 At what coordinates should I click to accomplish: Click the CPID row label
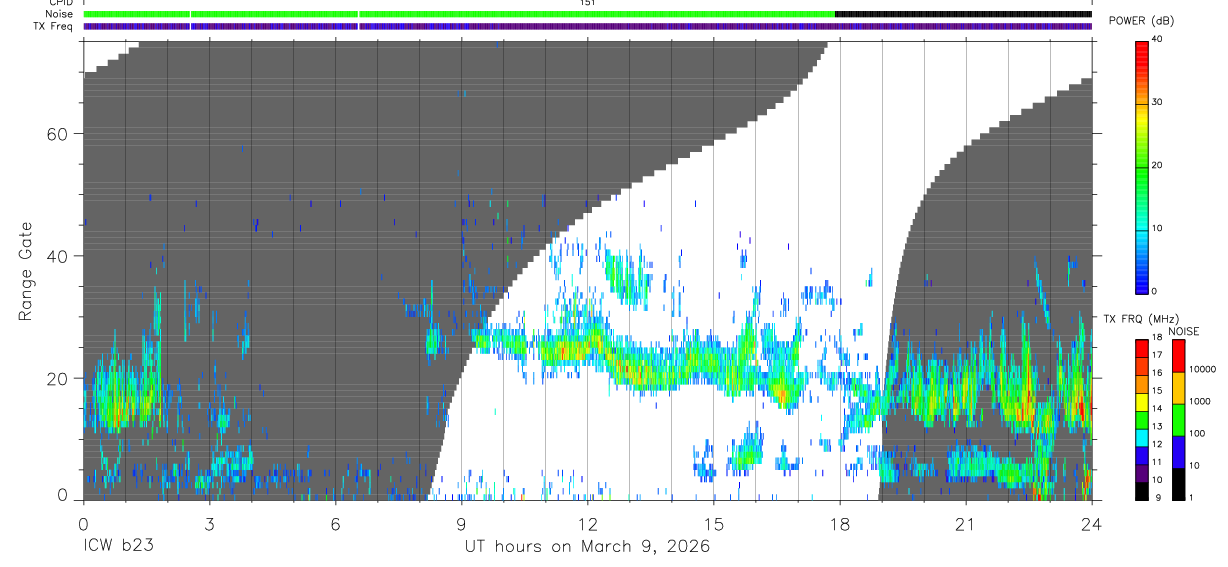click(61, 3)
